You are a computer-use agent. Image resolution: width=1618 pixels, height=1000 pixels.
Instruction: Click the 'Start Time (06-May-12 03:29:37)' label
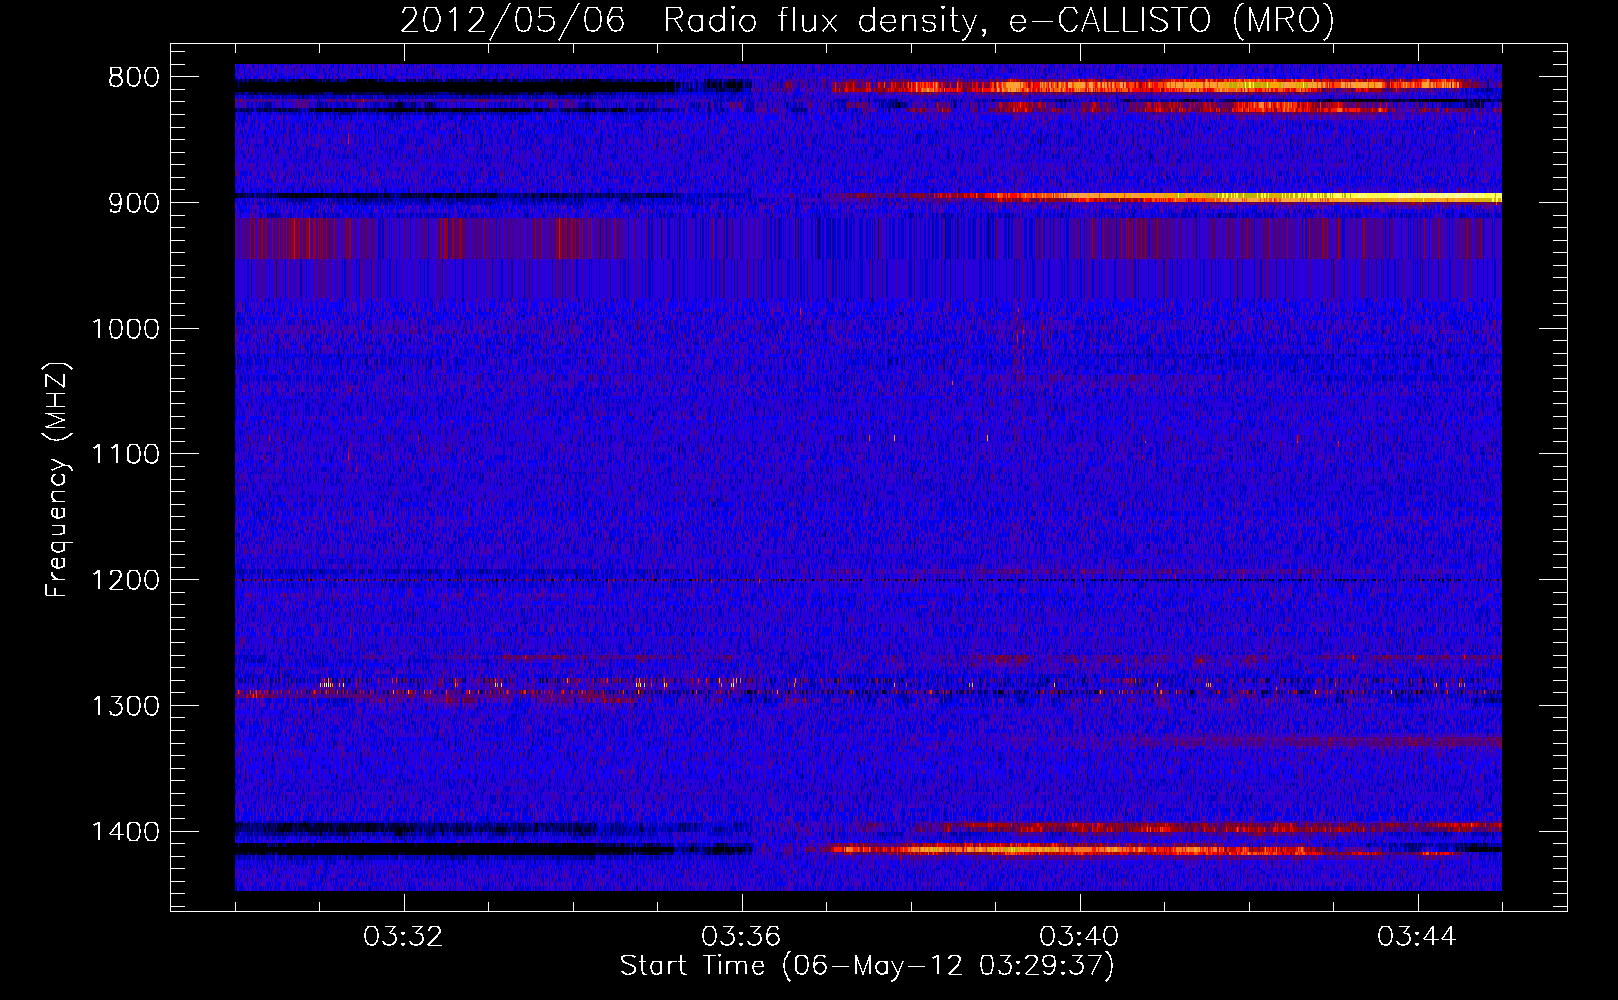tap(867, 966)
